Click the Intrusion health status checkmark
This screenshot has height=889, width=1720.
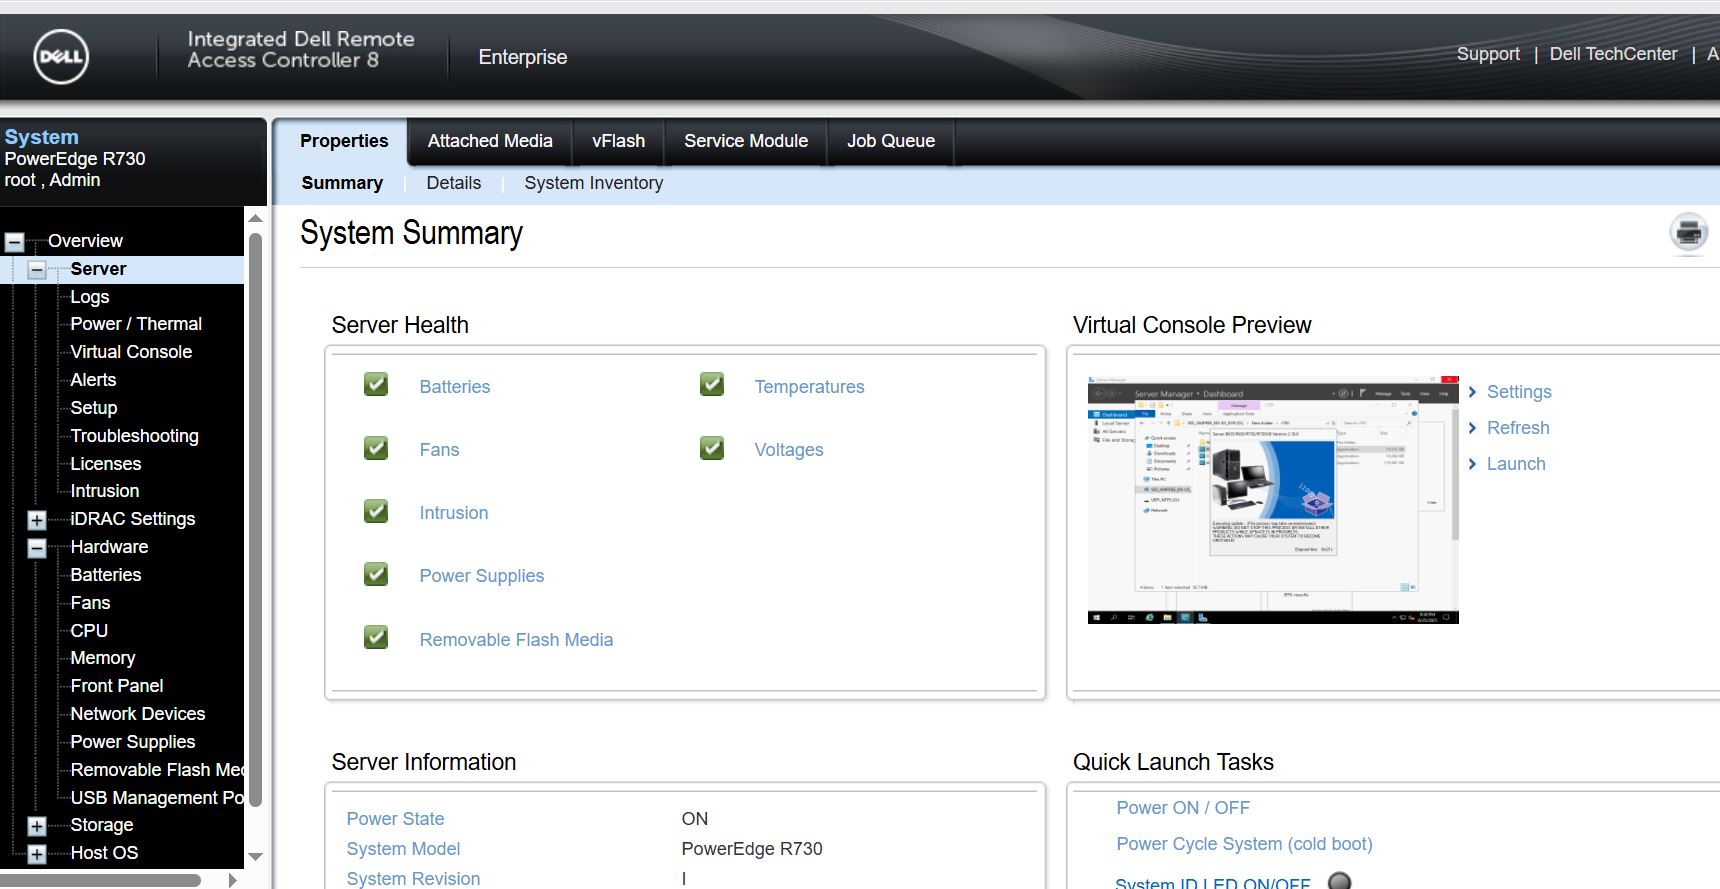376,511
